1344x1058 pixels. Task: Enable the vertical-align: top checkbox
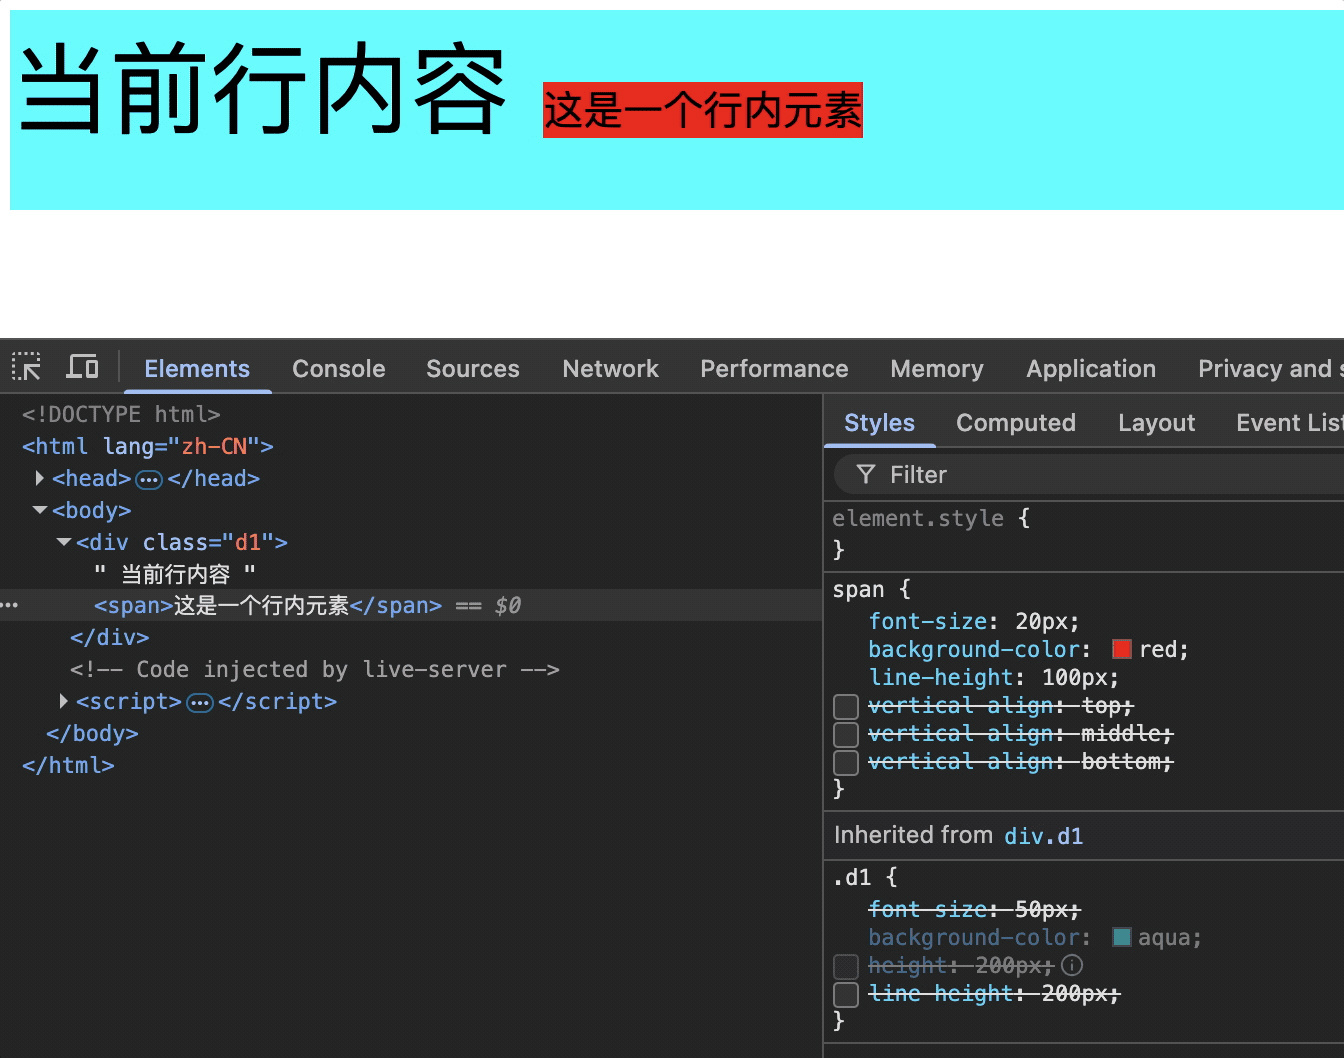tap(846, 706)
